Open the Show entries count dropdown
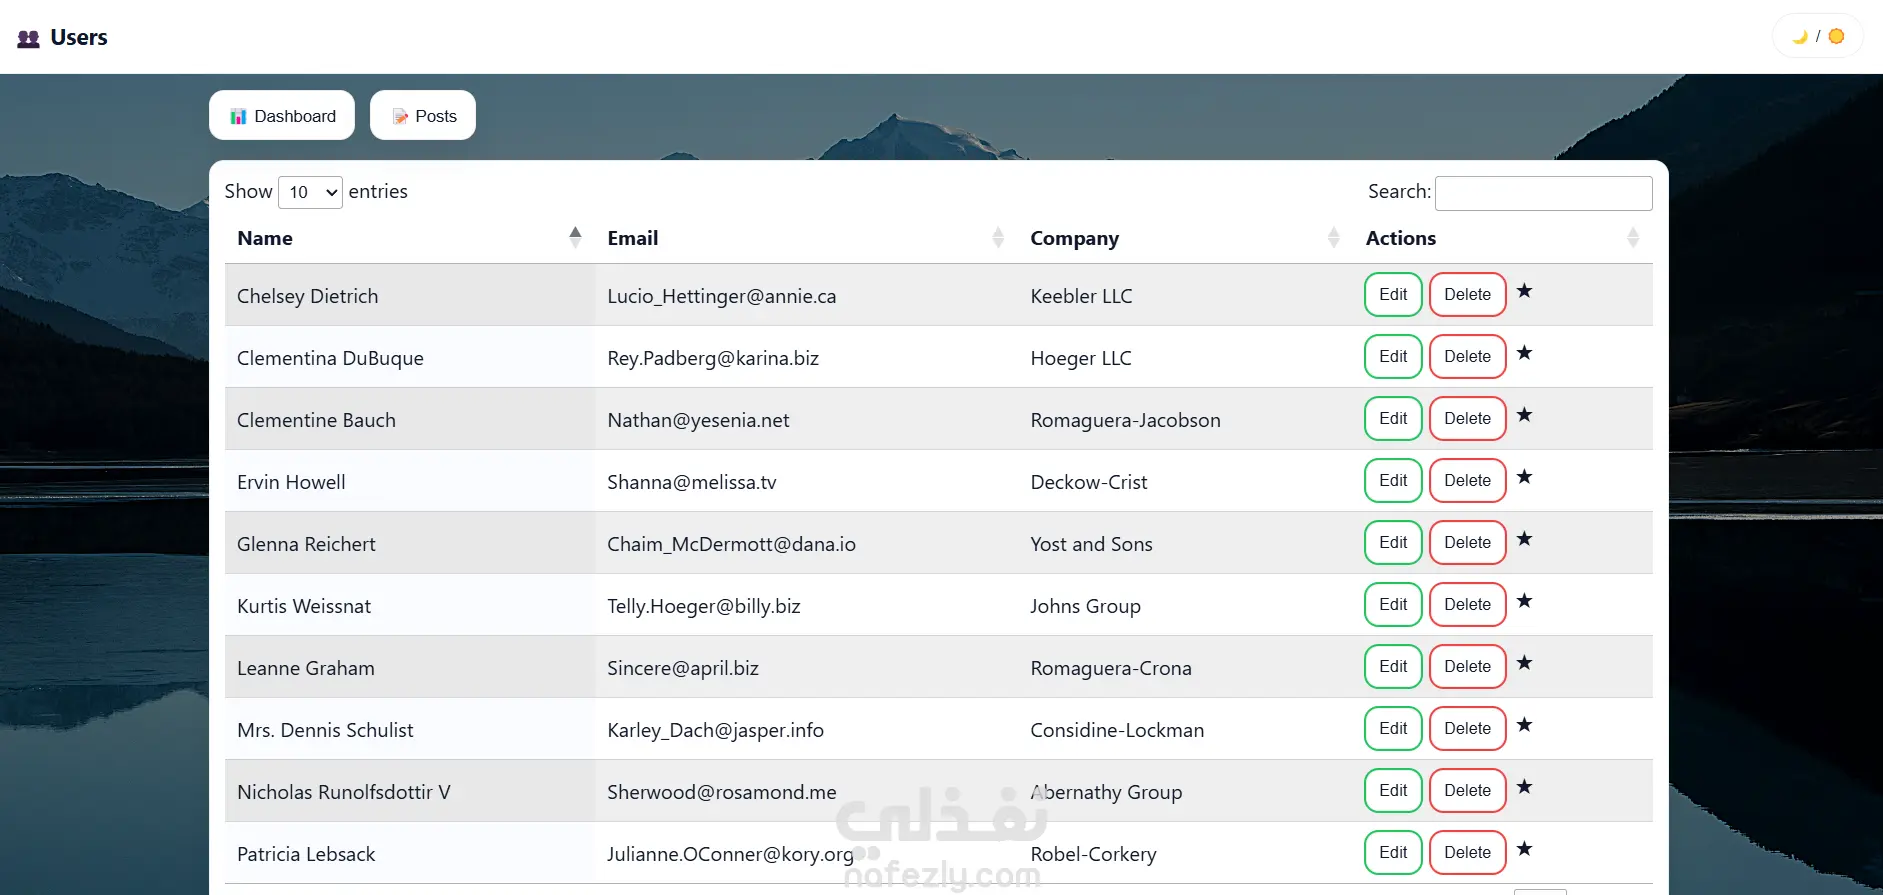Viewport: 1883px width, 895px height. tap(310, 192)
